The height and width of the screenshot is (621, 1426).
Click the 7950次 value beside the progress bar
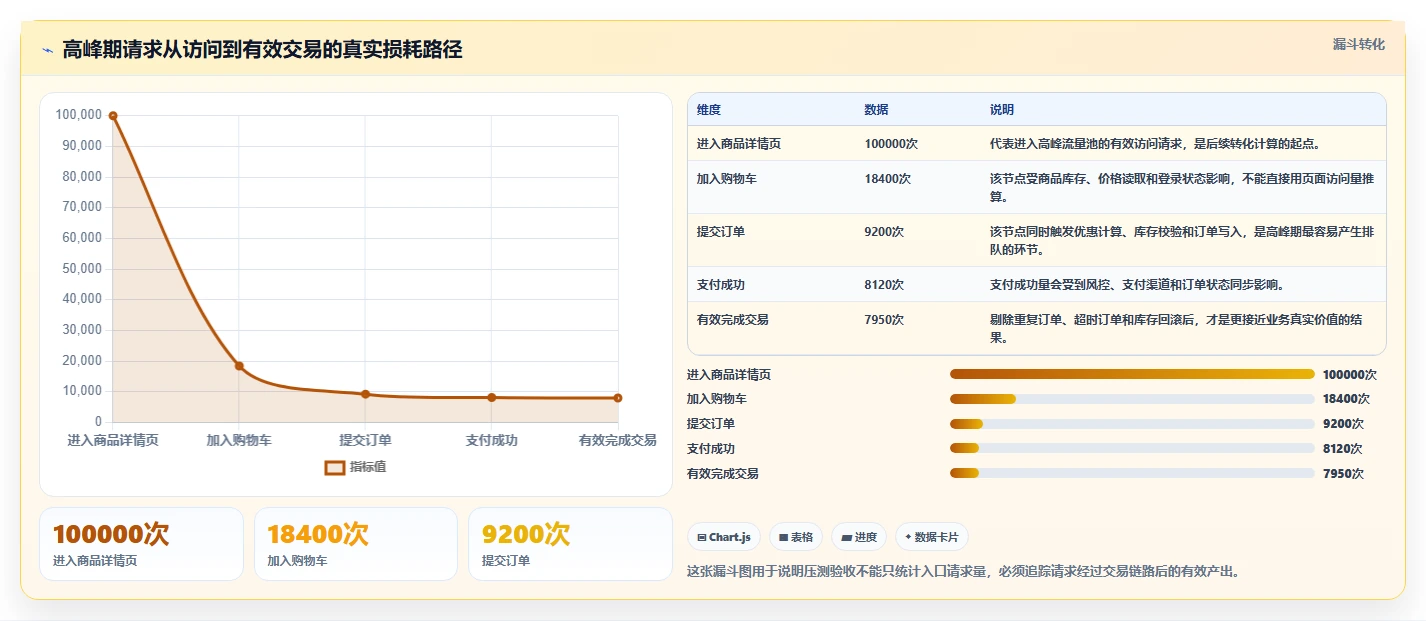[1343, 474]
